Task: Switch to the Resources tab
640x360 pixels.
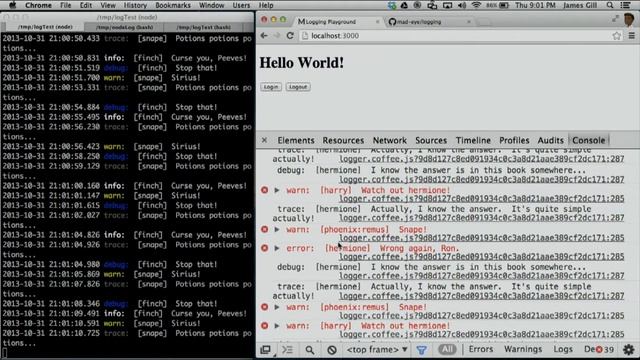Action: 343,140
